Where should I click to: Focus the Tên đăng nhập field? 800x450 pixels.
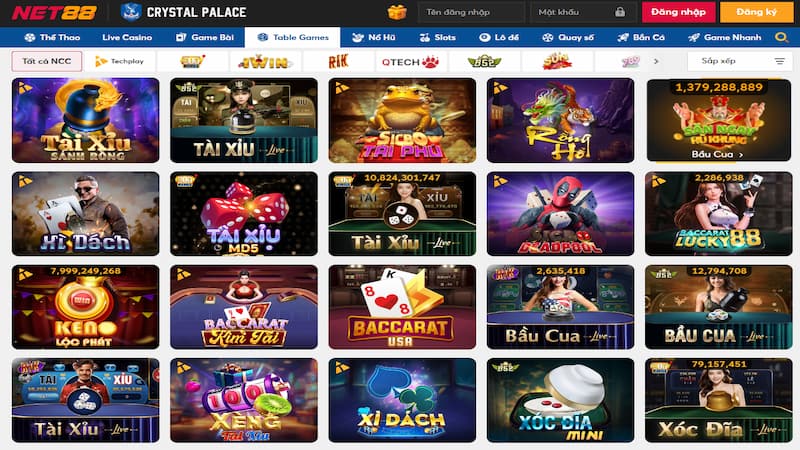pyautogui.click(x=471, y=12)
